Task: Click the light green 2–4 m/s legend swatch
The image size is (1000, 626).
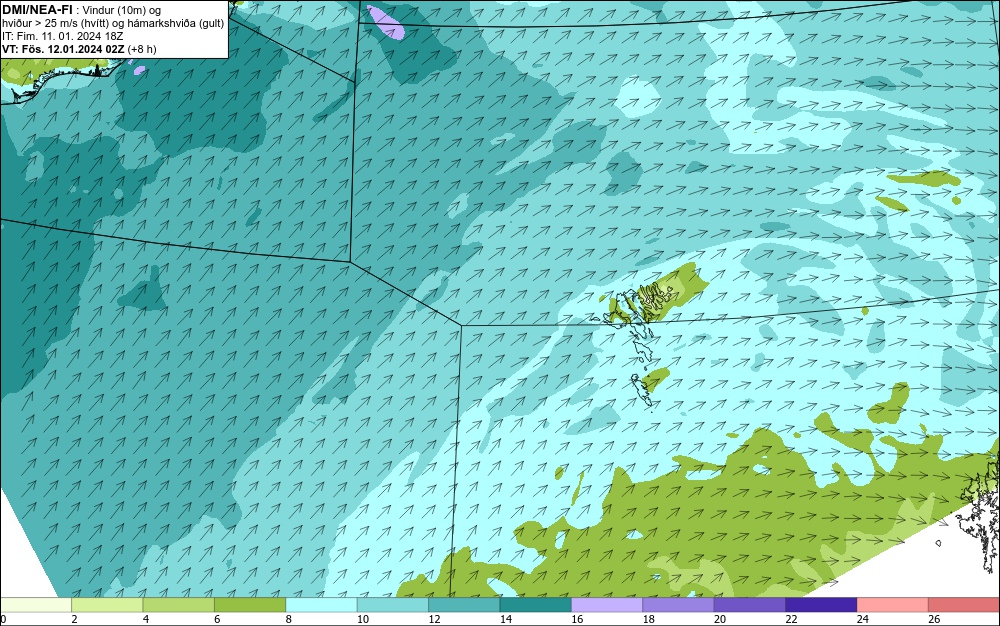Action: (107, 605)
